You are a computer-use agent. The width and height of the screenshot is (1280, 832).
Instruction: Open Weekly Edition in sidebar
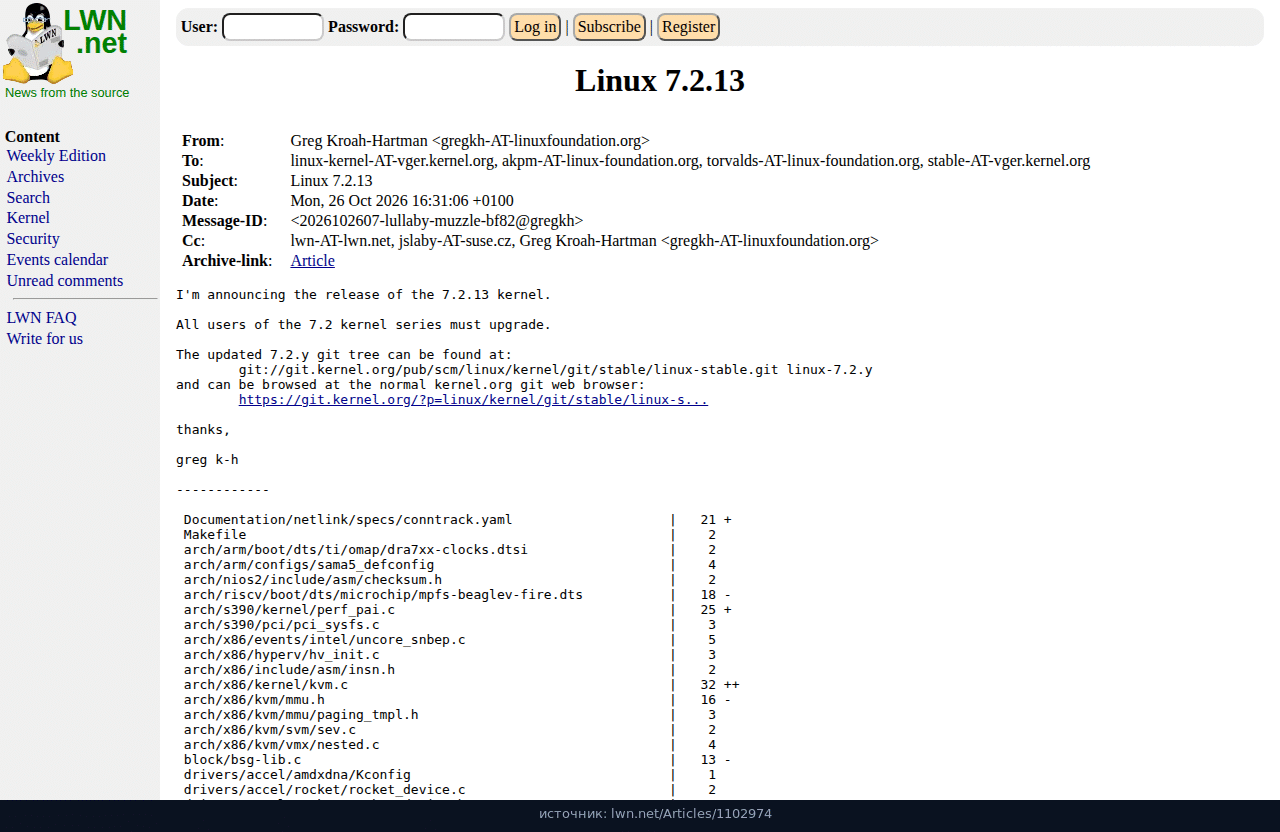pos(56,156)
